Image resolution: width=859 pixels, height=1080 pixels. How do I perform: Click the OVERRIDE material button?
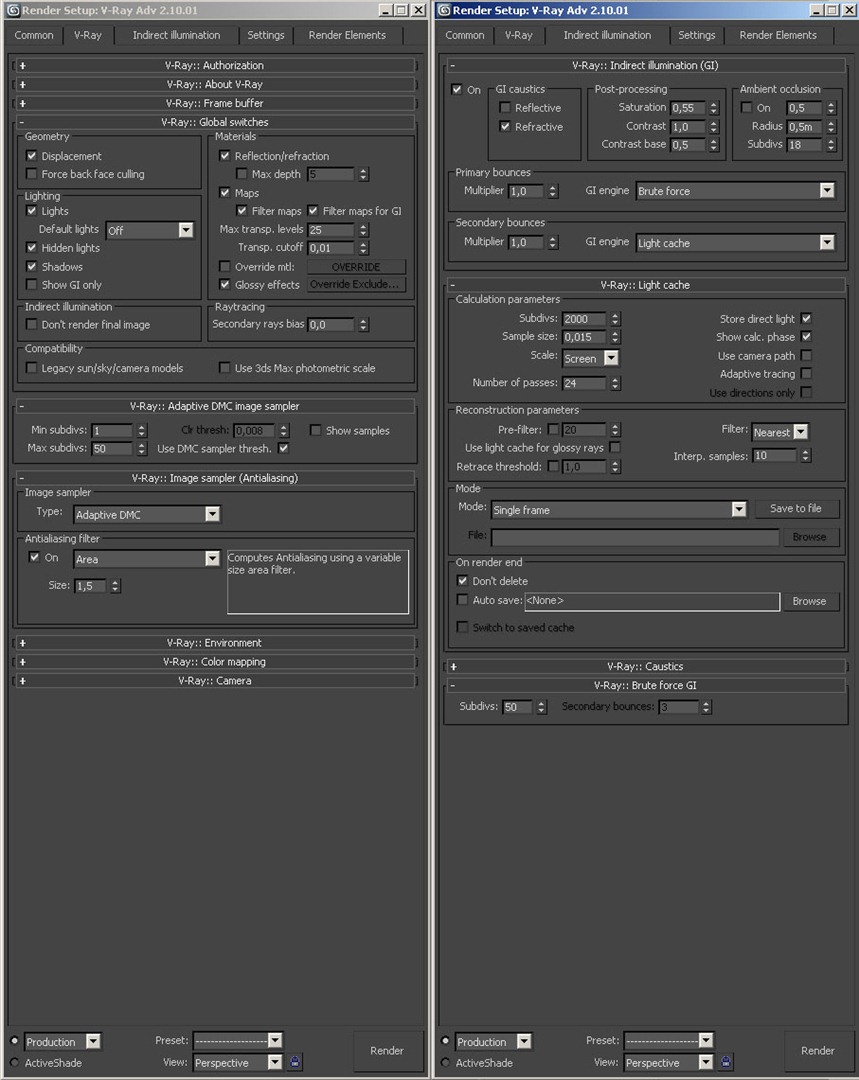[x=356, y=267]
